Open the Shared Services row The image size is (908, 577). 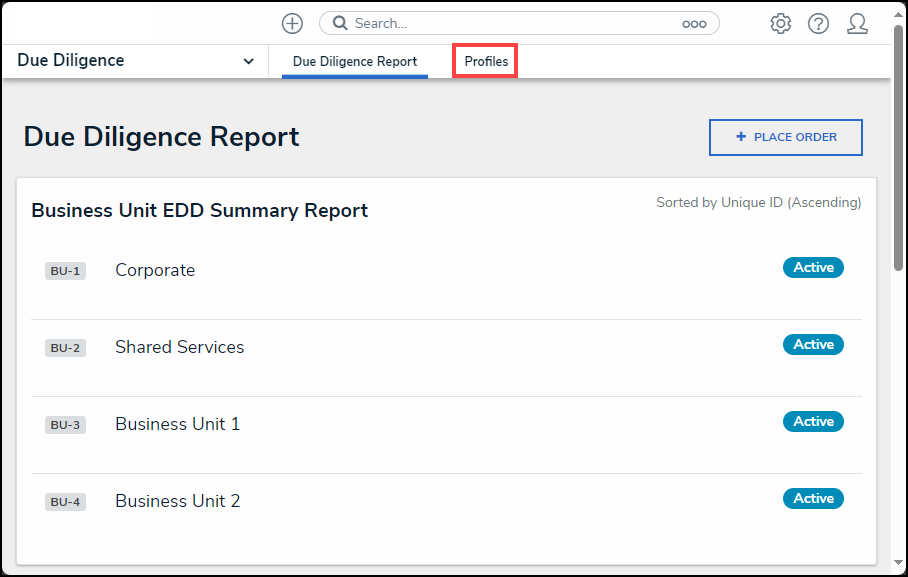click(x=446, y=348)
